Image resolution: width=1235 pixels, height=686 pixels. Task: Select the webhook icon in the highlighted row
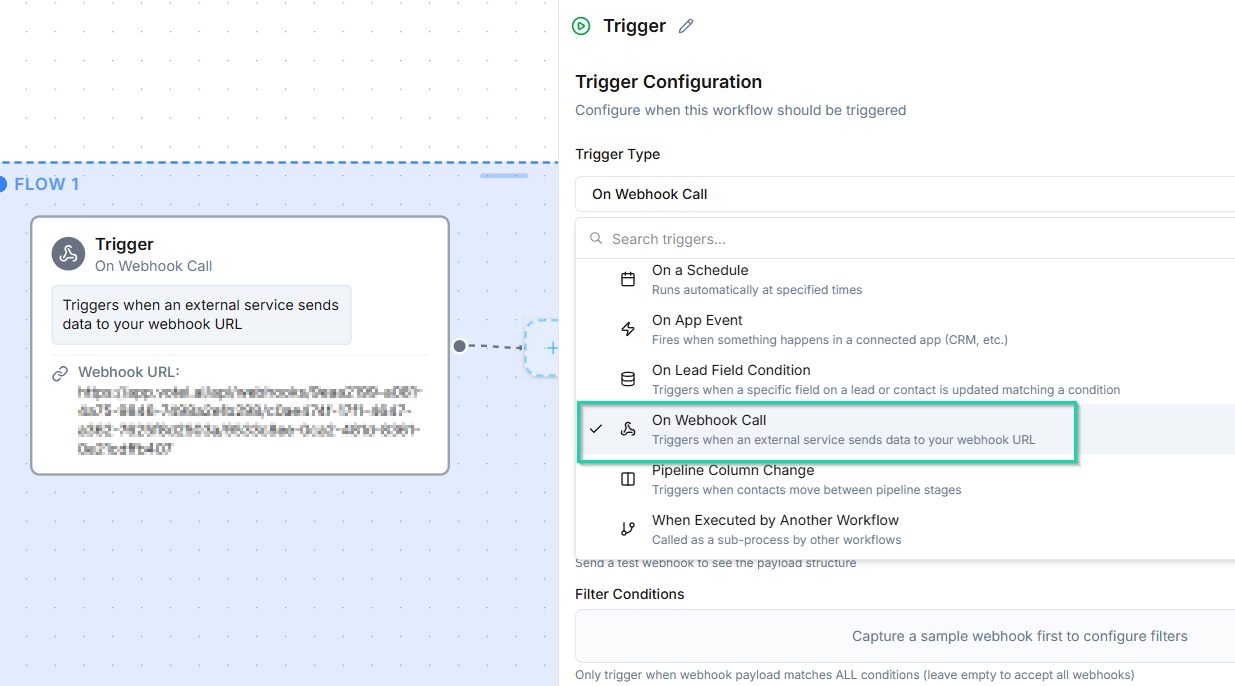630,428
